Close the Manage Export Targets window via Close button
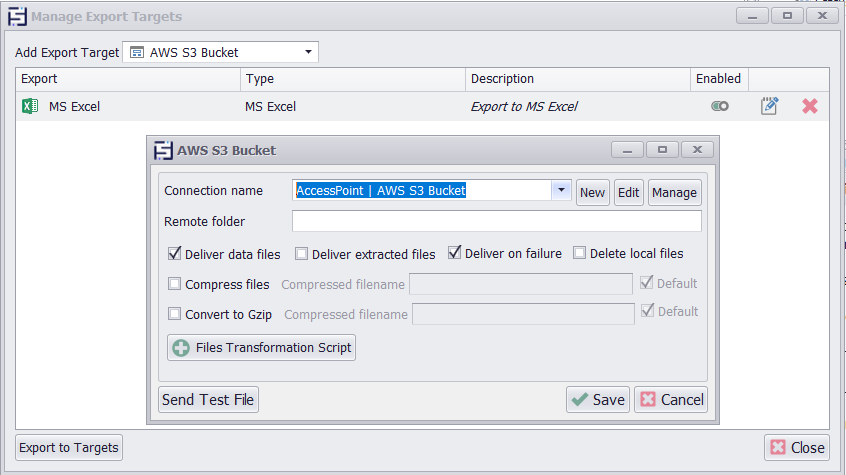This screenshot has width=846, height=475. click(797, 447)
